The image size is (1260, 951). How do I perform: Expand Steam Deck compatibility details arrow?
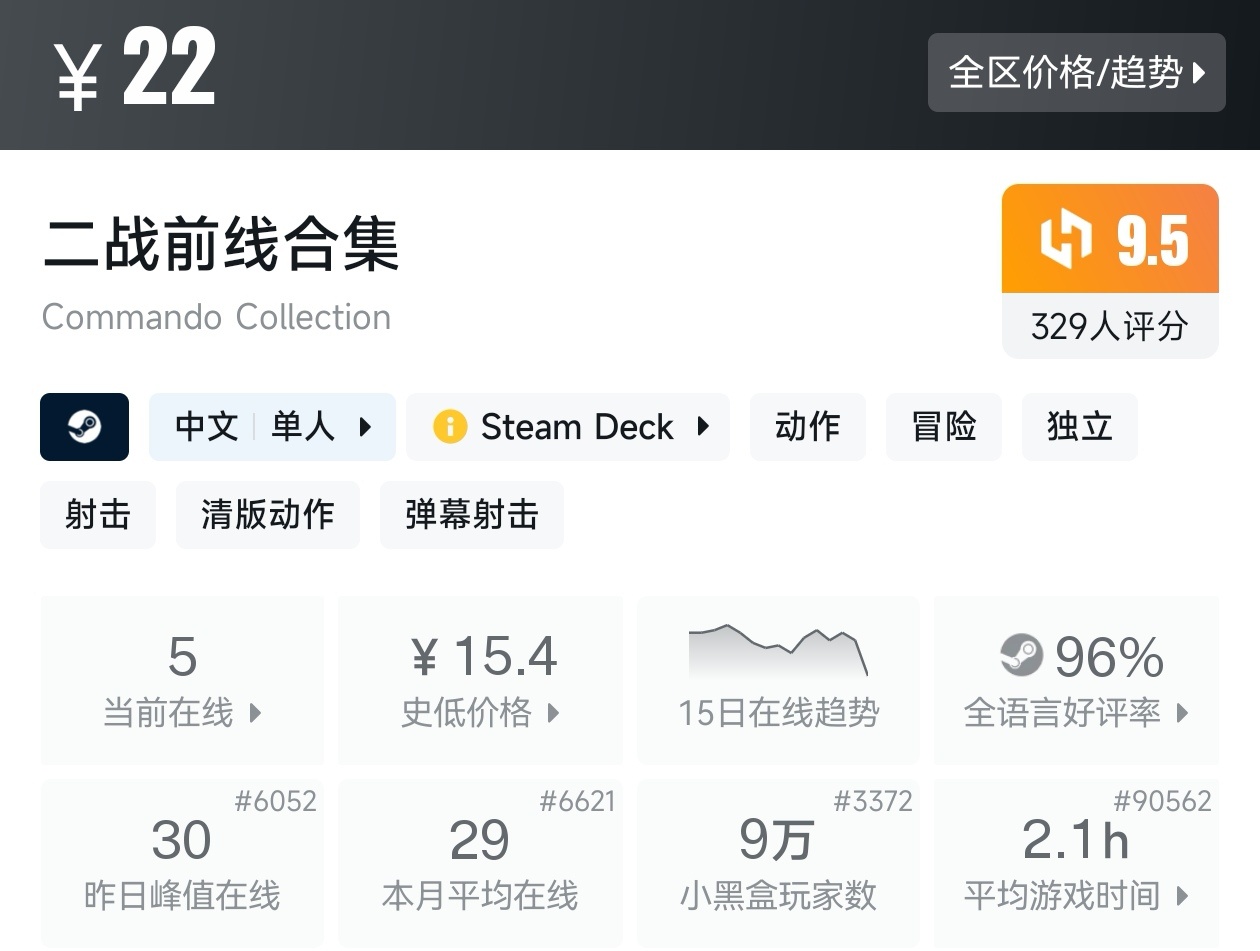point(703,427)
